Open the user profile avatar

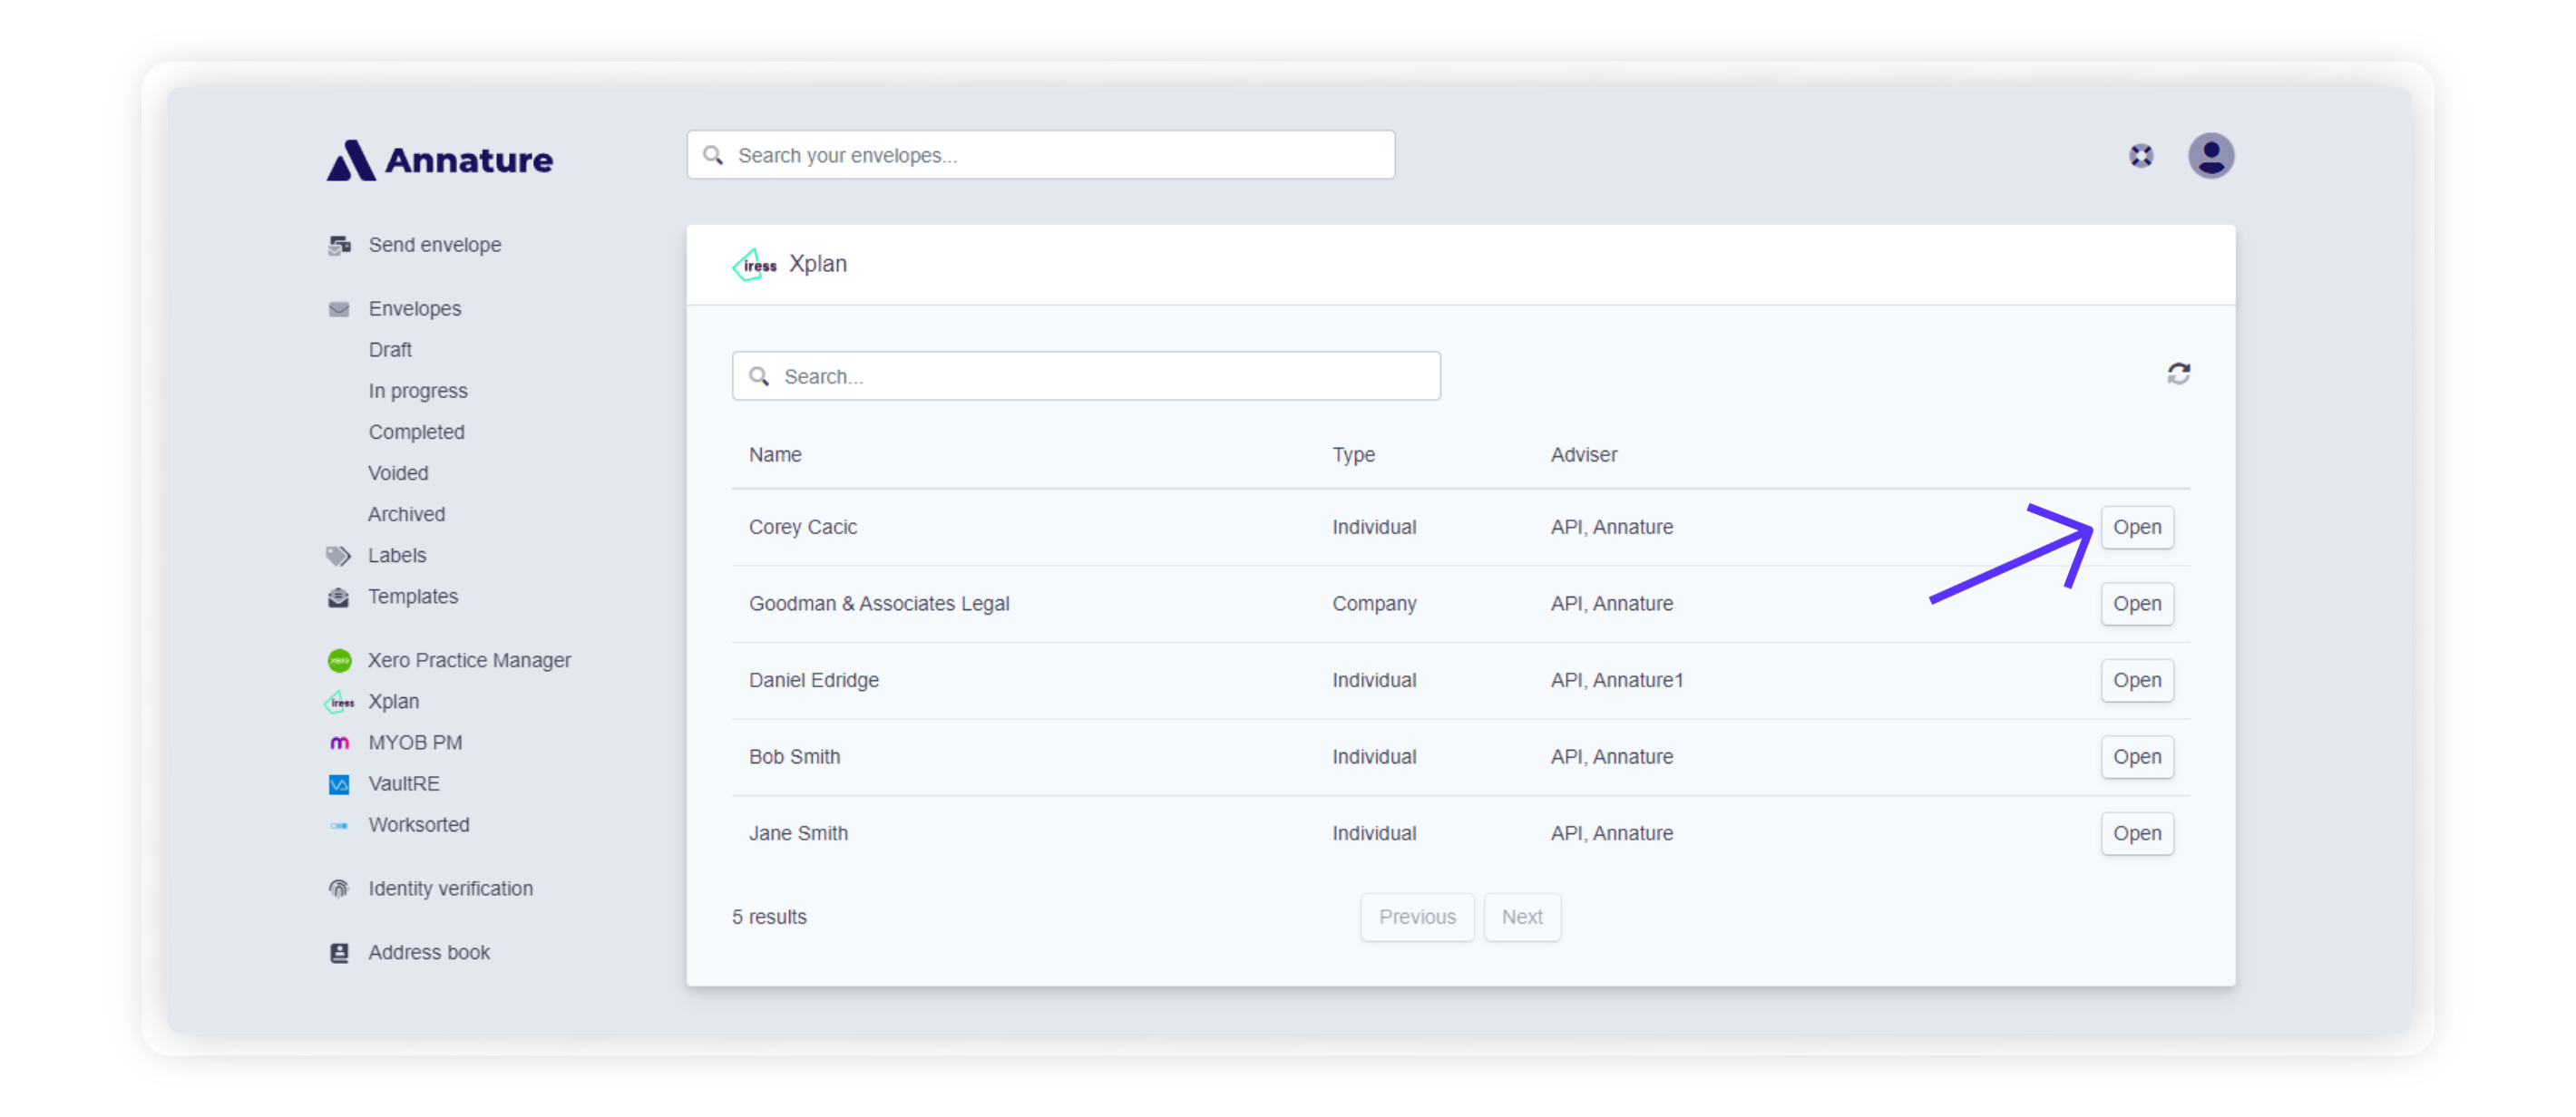[2210, 155]
